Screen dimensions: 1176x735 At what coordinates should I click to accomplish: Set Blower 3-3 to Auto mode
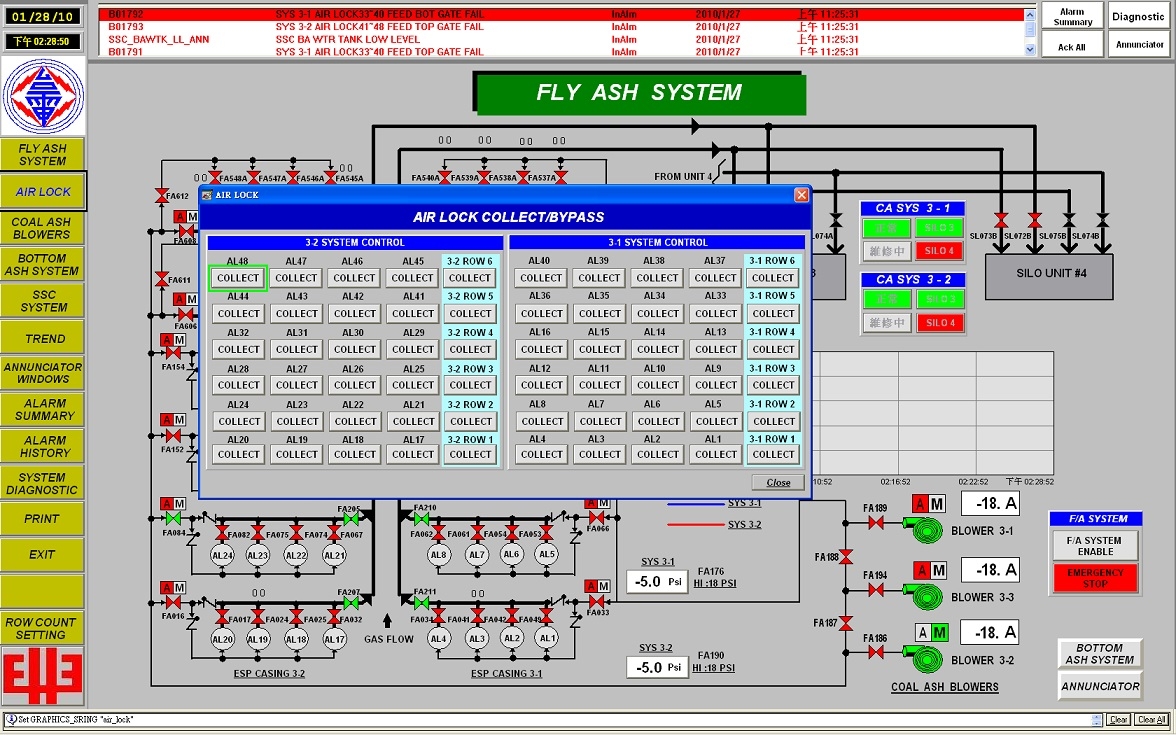click(x=921, y=571)
